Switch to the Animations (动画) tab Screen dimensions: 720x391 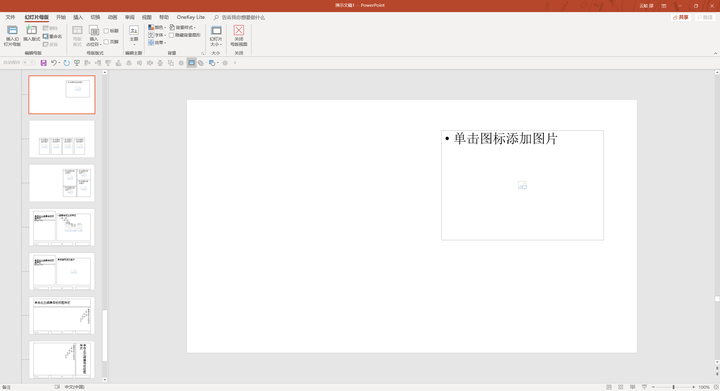pos(112,17)
